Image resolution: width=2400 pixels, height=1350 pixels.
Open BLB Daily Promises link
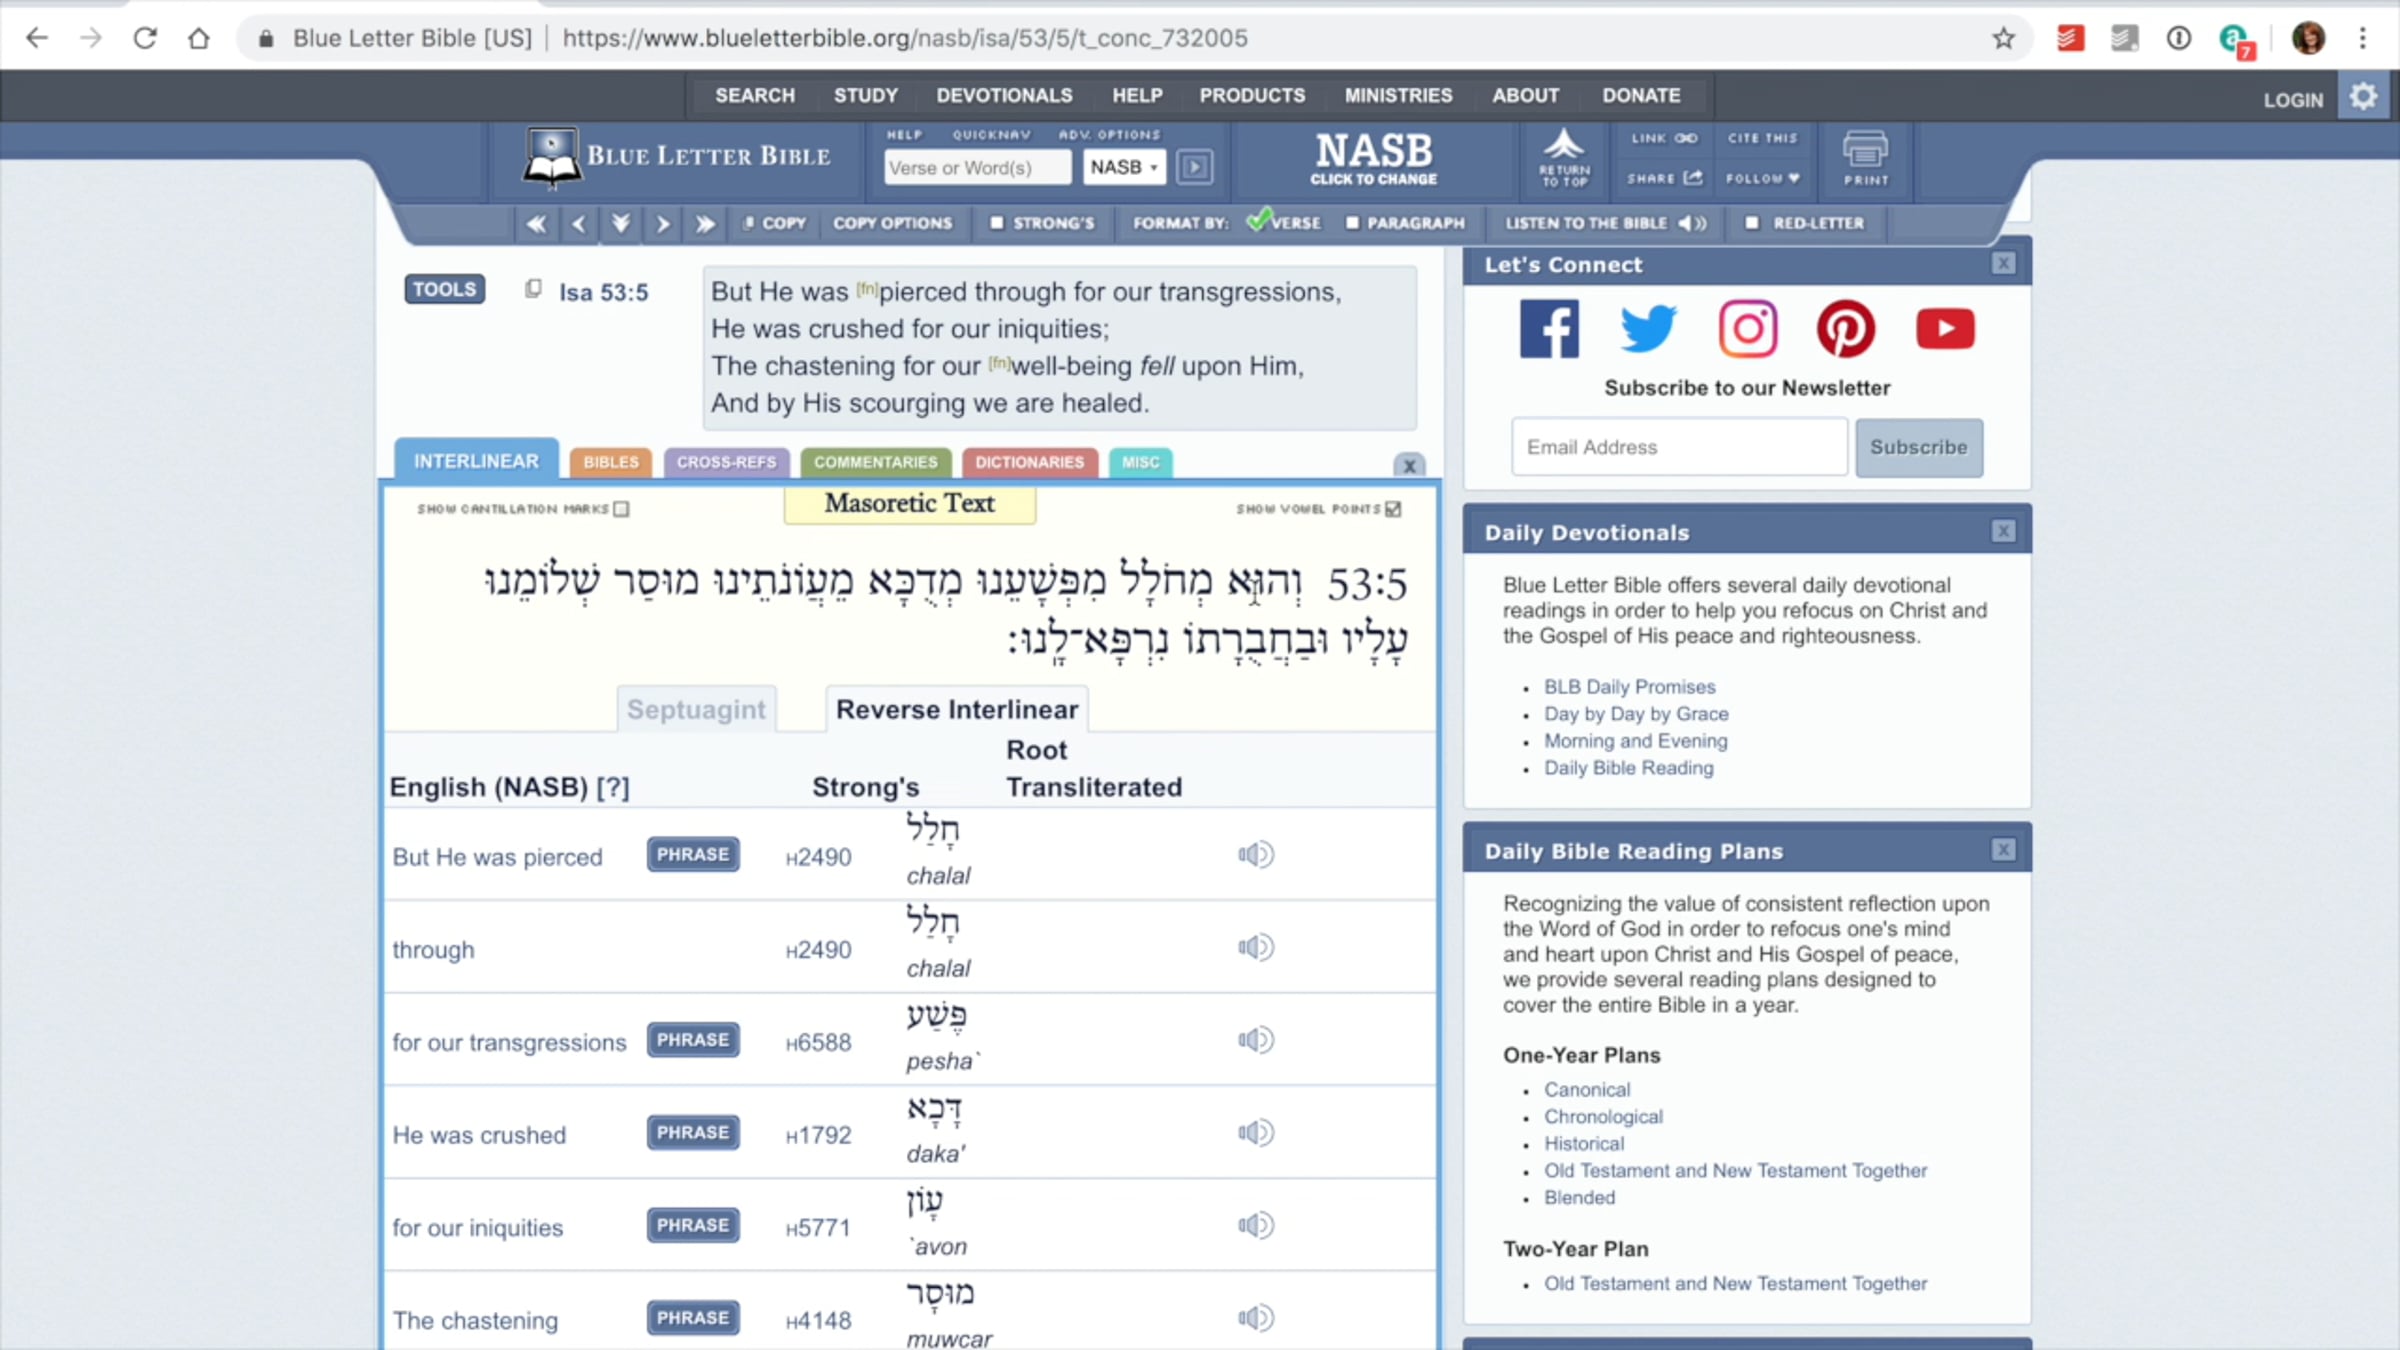1630,687
